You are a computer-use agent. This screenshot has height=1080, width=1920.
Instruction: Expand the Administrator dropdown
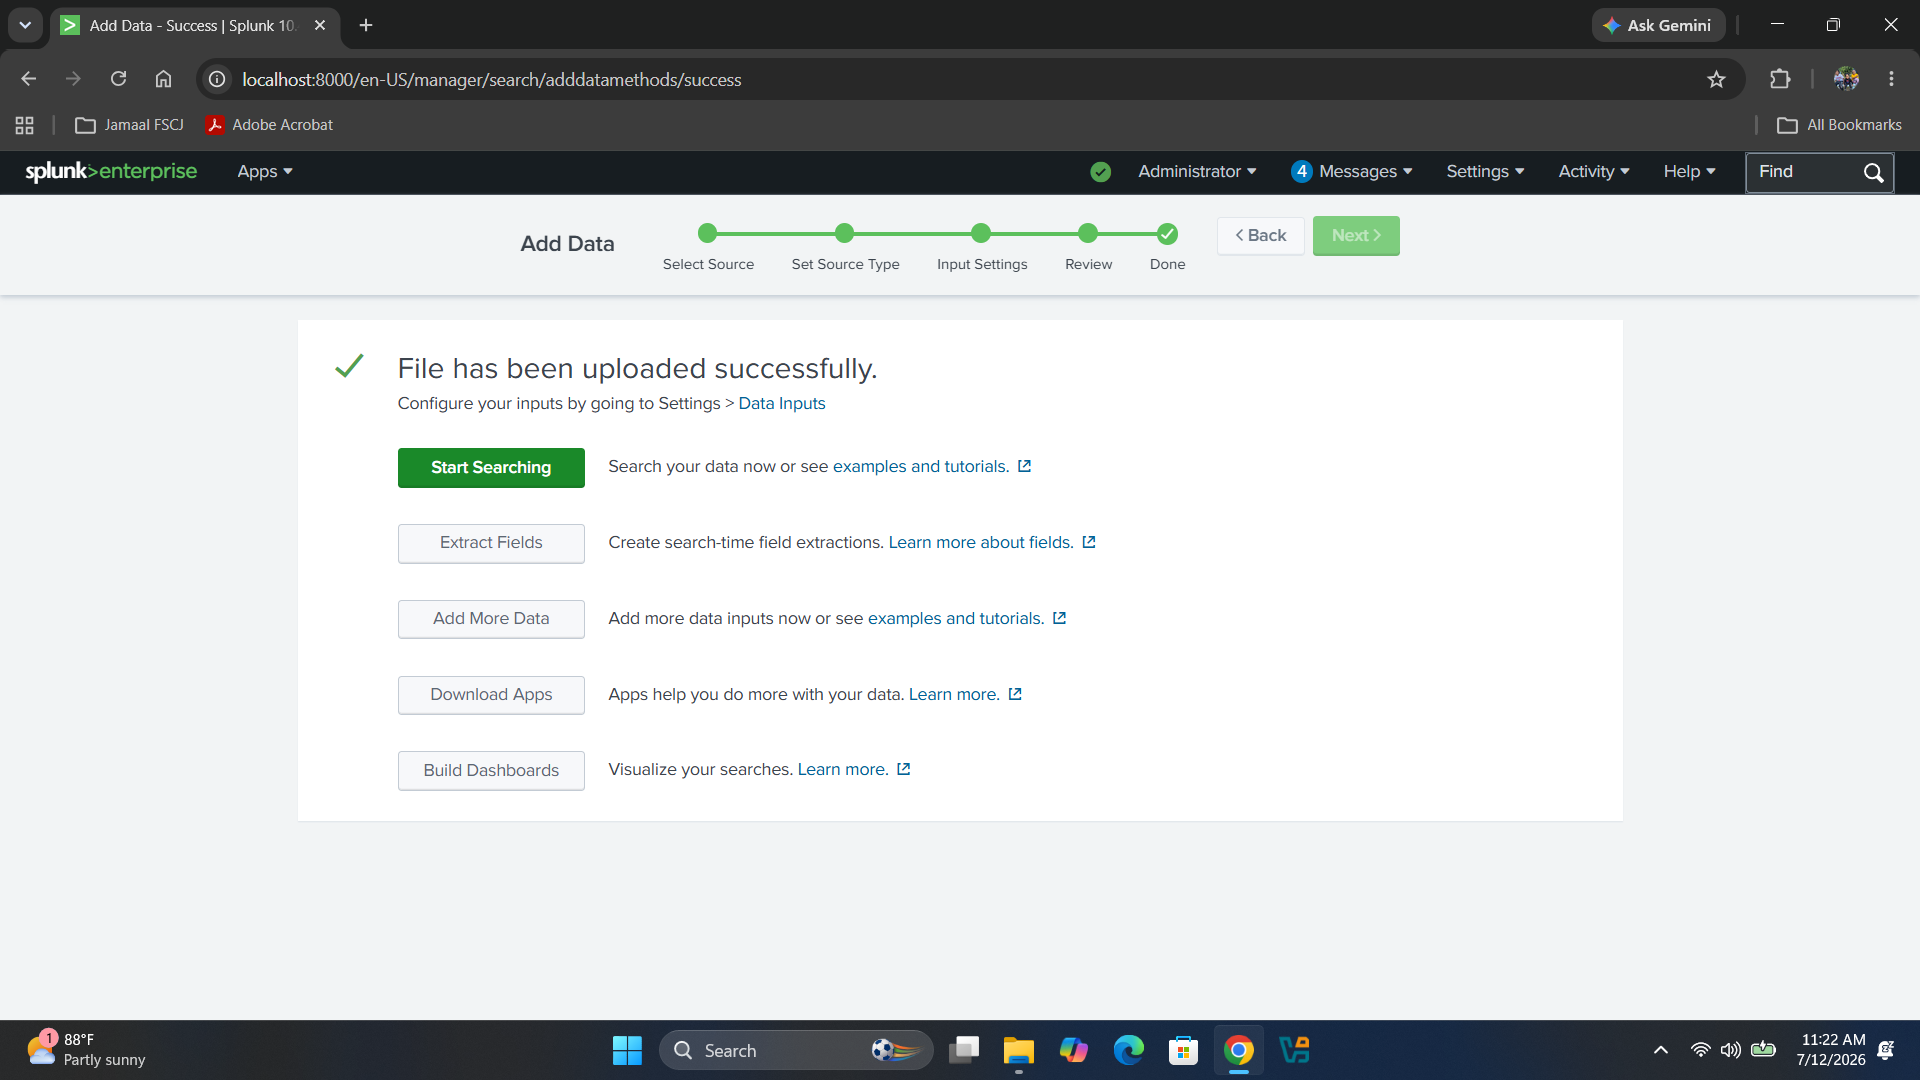coord(1197,172)
